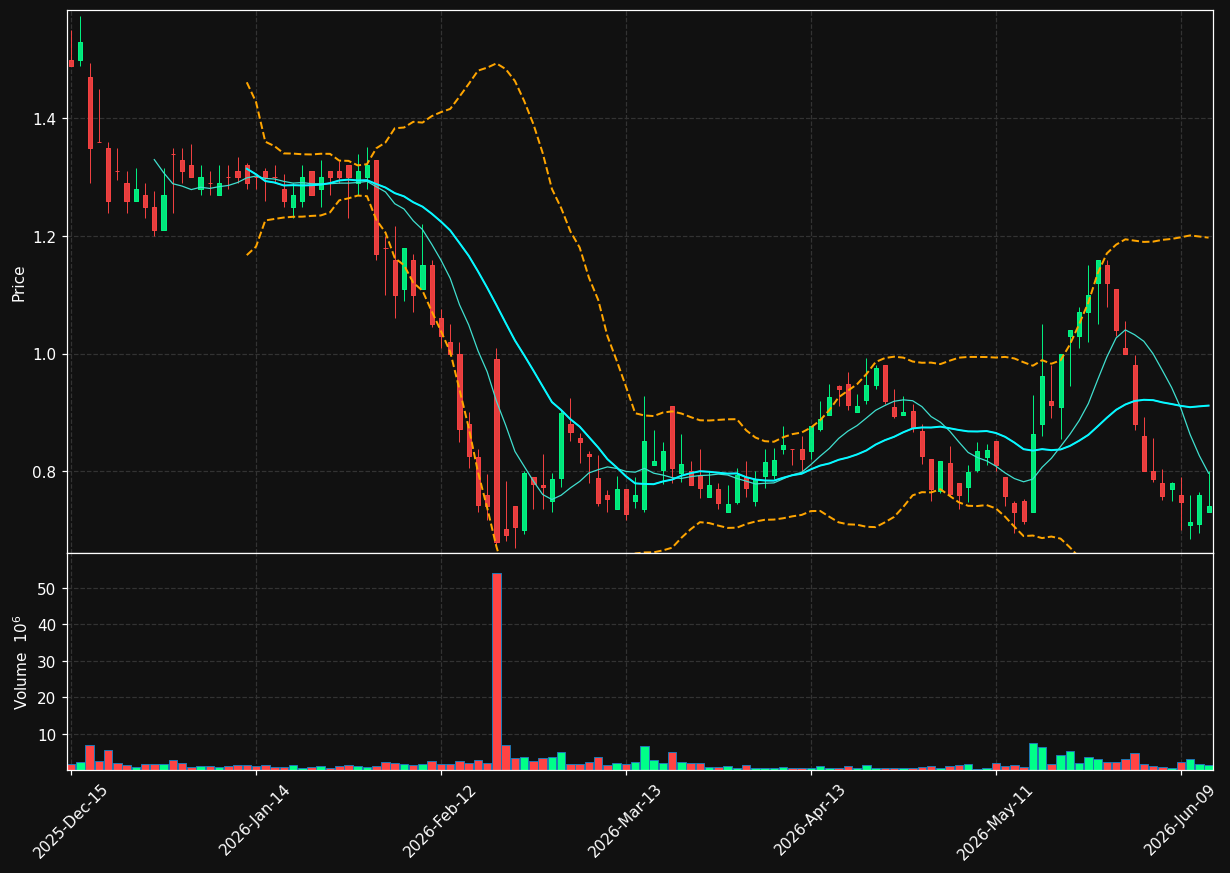The image size is (1230, 873).
Task: Click the 1.0 price axis tick
Action: (44, 354)
